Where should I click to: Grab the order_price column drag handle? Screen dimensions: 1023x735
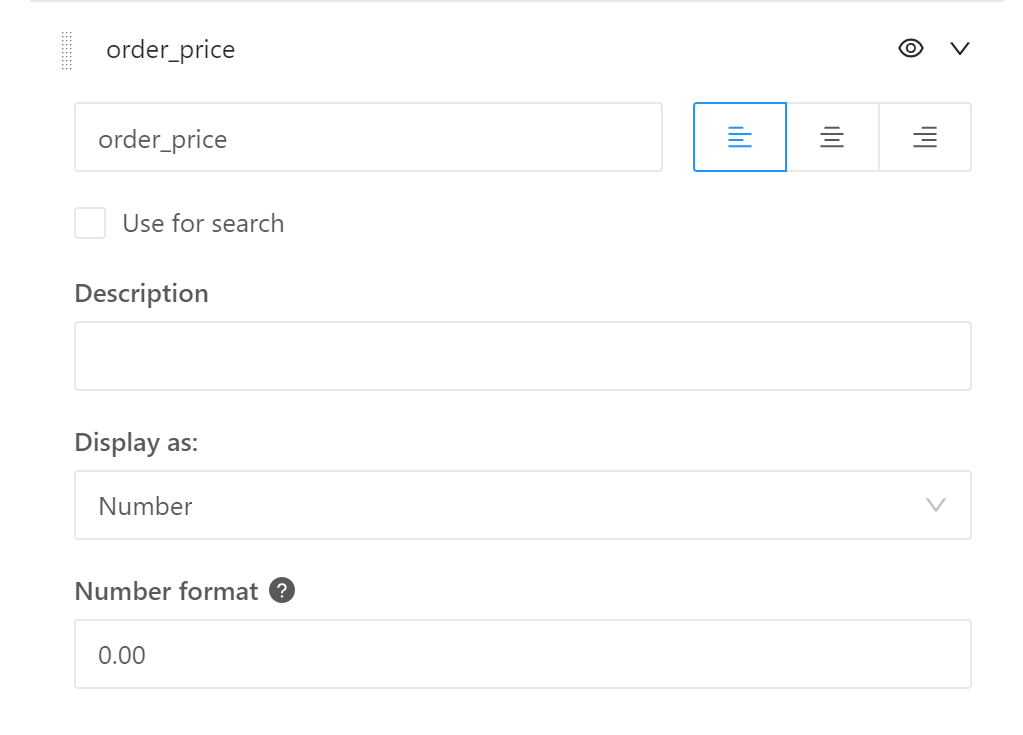point(67,50)
